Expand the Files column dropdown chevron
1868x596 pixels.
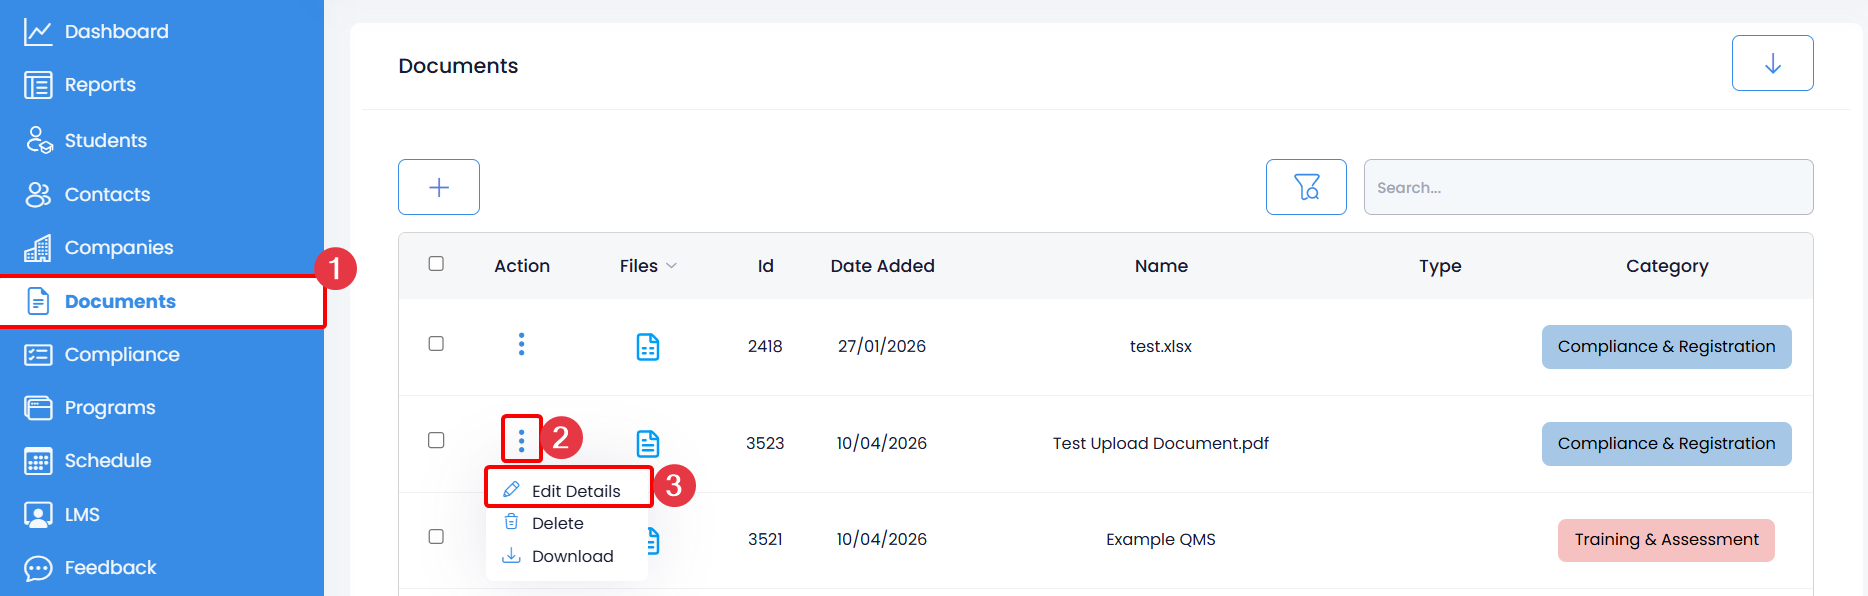pyautogui.click(x=672, y=266)
